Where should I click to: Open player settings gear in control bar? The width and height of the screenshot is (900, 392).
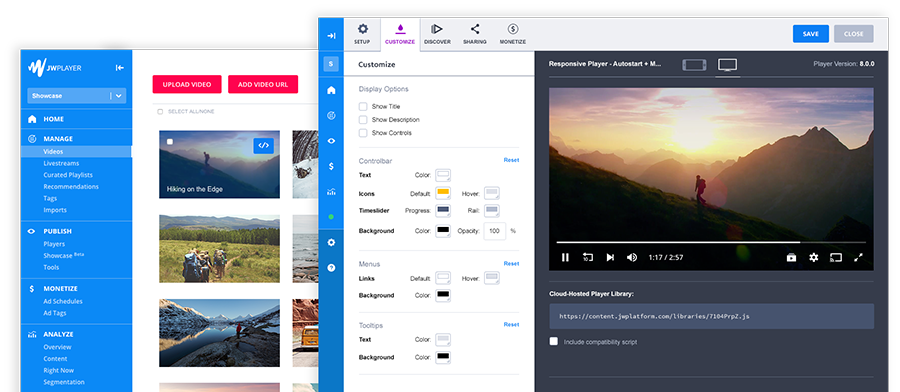point(814,258)
